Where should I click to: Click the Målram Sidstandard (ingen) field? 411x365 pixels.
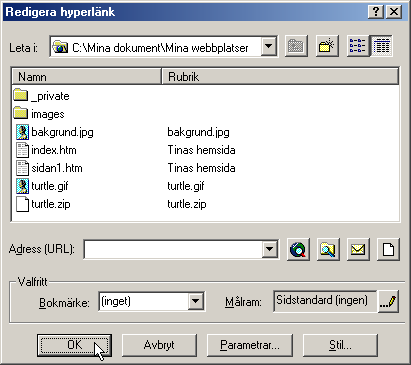click(x=325, y=301)
